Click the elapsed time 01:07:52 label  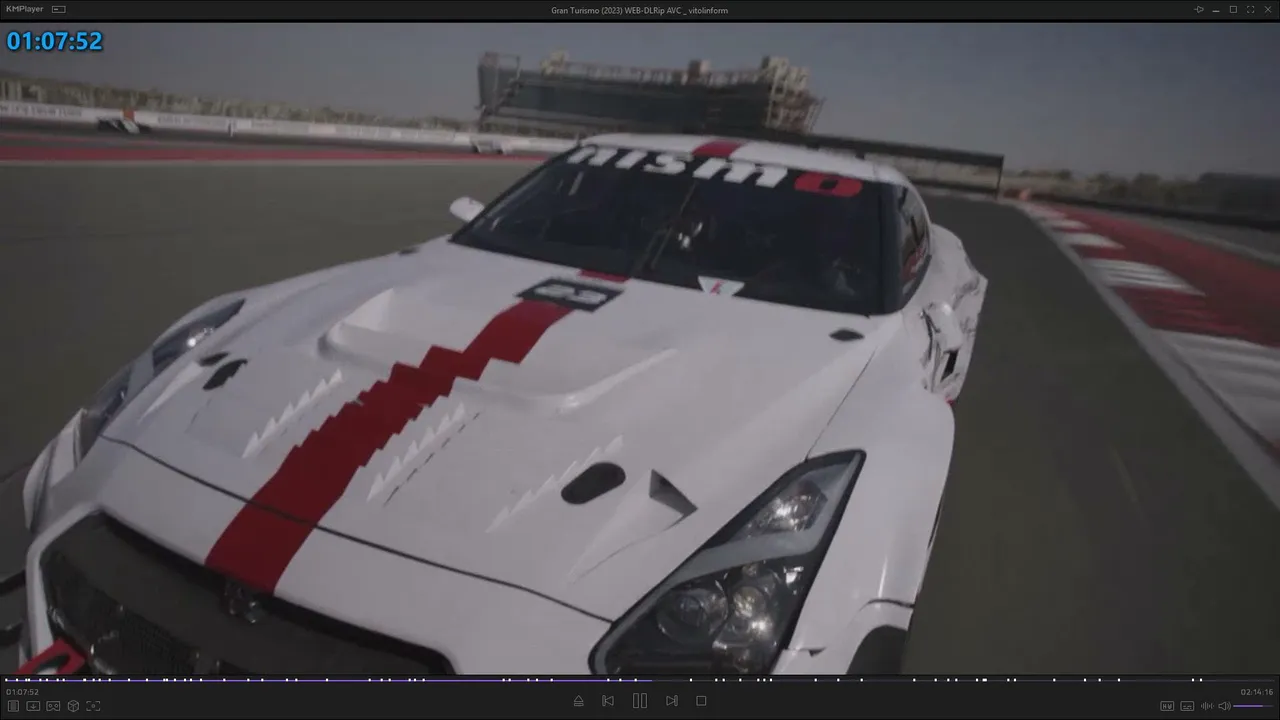[x=23, y=692]
